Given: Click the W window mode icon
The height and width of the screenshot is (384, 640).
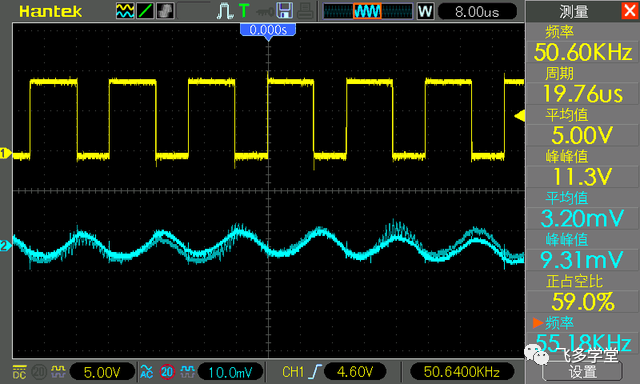Looking at the screenshot, I should (x=425, y=11).
